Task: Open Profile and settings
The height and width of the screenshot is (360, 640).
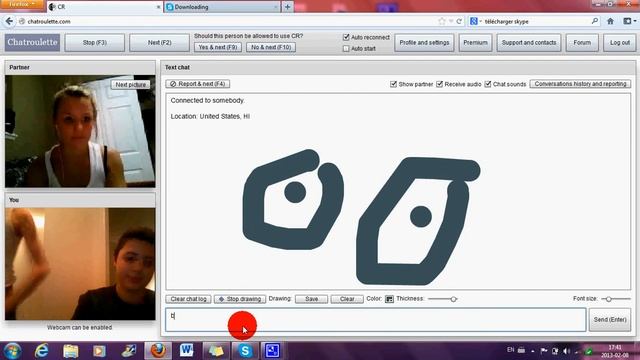Action: pos(424,42)
